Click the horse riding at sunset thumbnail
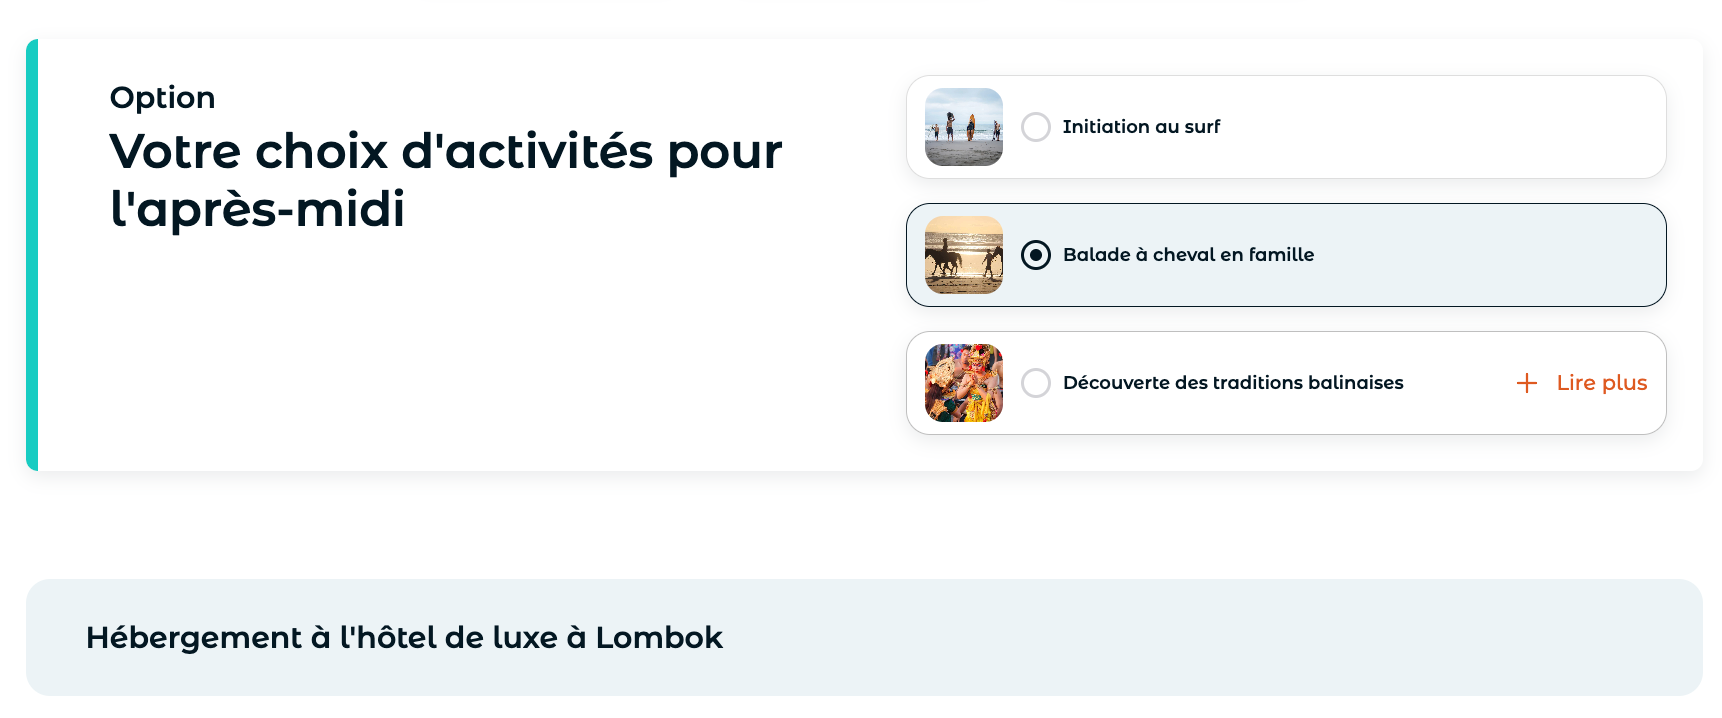 coord(964,255)
